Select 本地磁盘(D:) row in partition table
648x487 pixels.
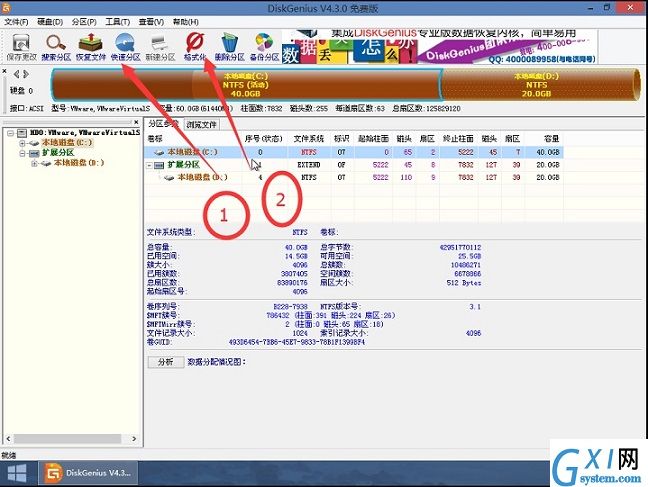[x=353, y=177]
